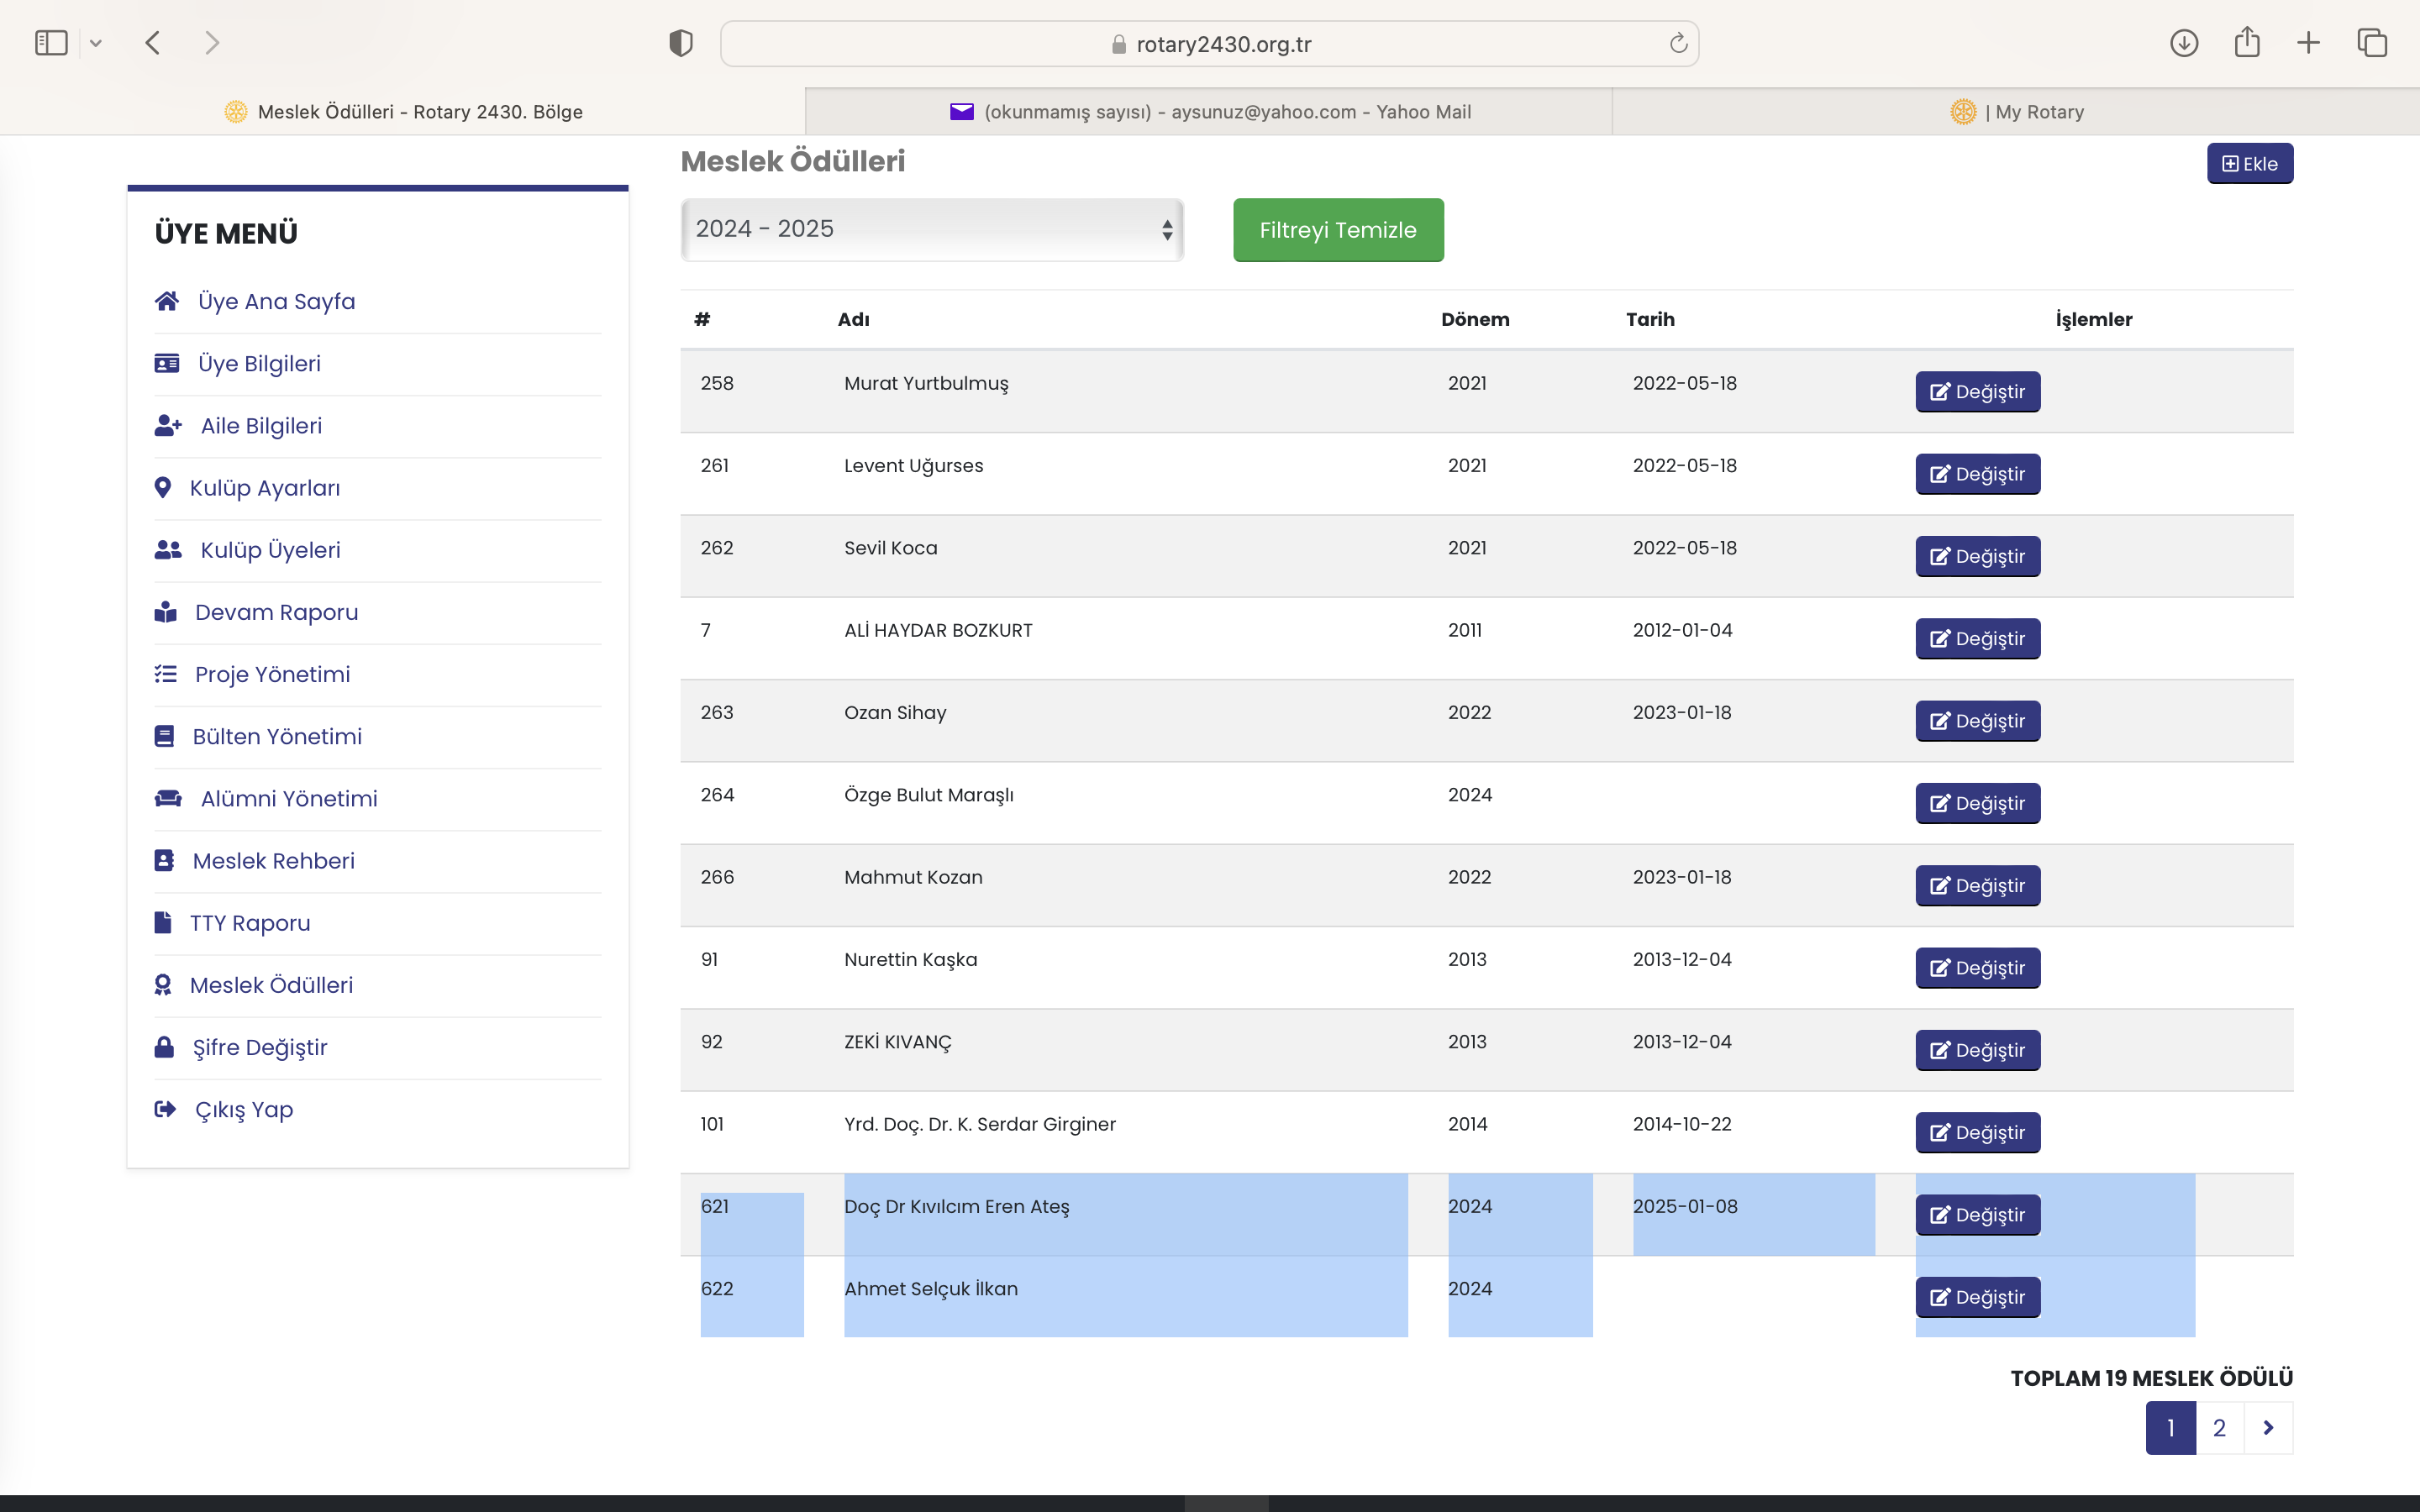Click the next page arrow

[x=2268, y=1428]
